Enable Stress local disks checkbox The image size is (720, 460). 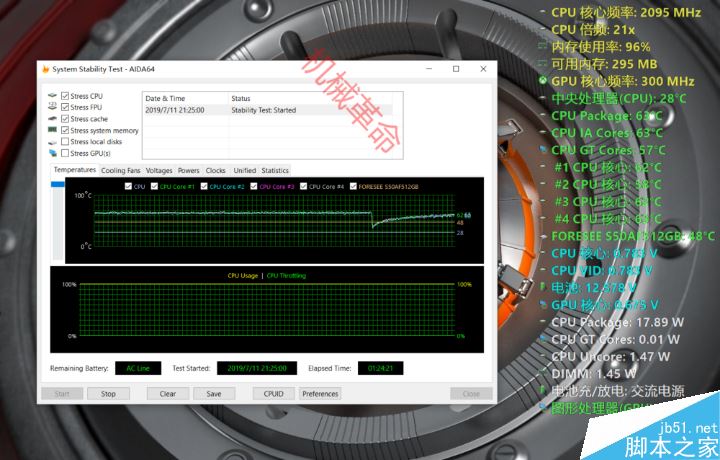point(65,141)
